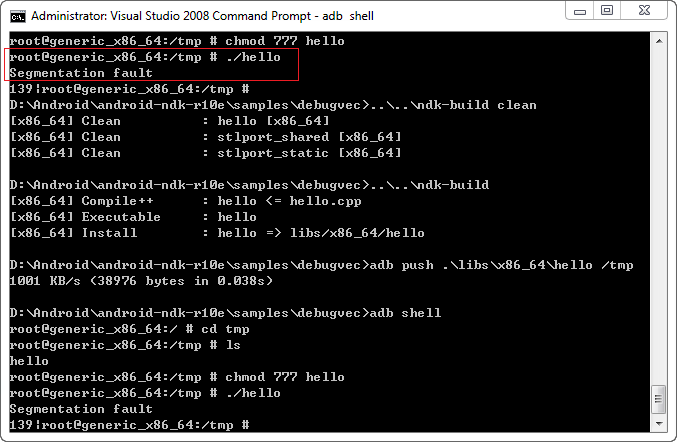Click the scrollbar up arrow
This screenshot has width=677, height=442.
click(x=659, y=41)
